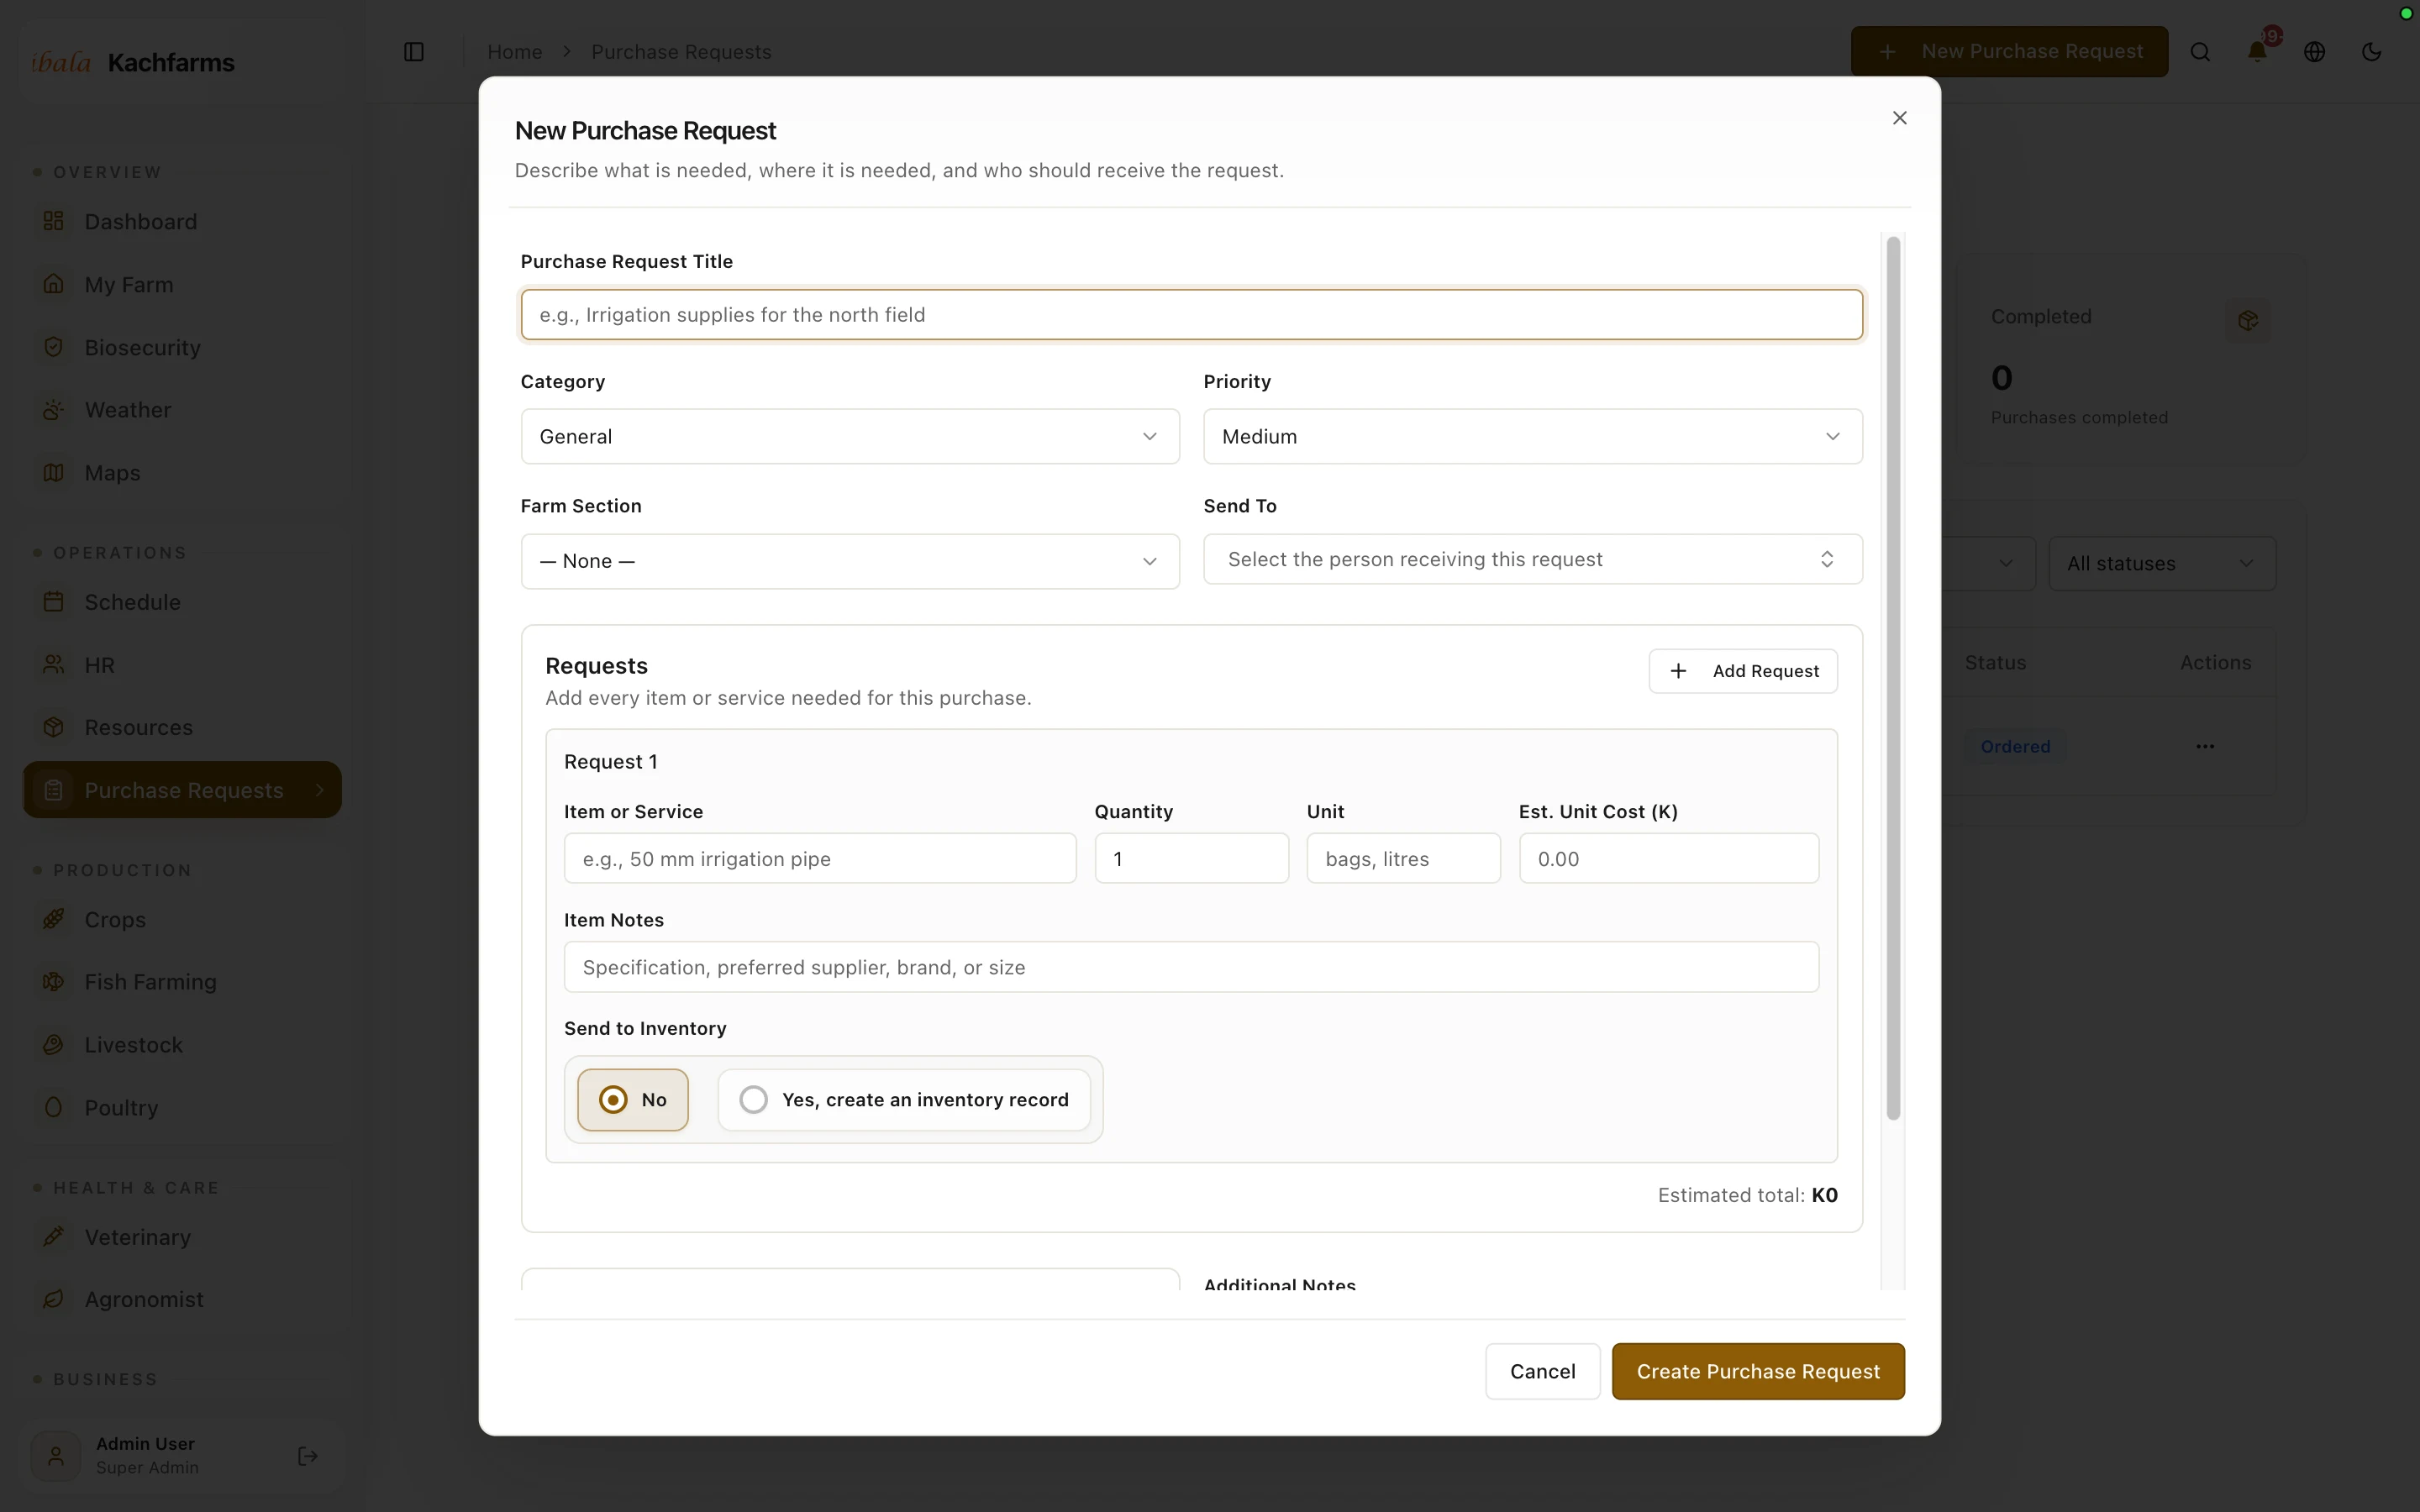This screenshot has width=2420, height=1512.
Task: Go to Home breadcrumb link
Action: point(514,52)
